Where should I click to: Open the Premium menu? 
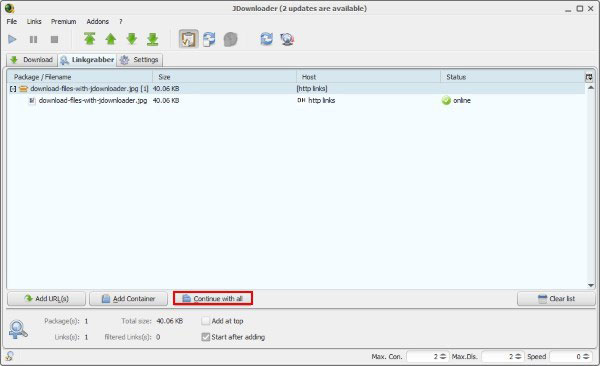[x=64, y=21]
